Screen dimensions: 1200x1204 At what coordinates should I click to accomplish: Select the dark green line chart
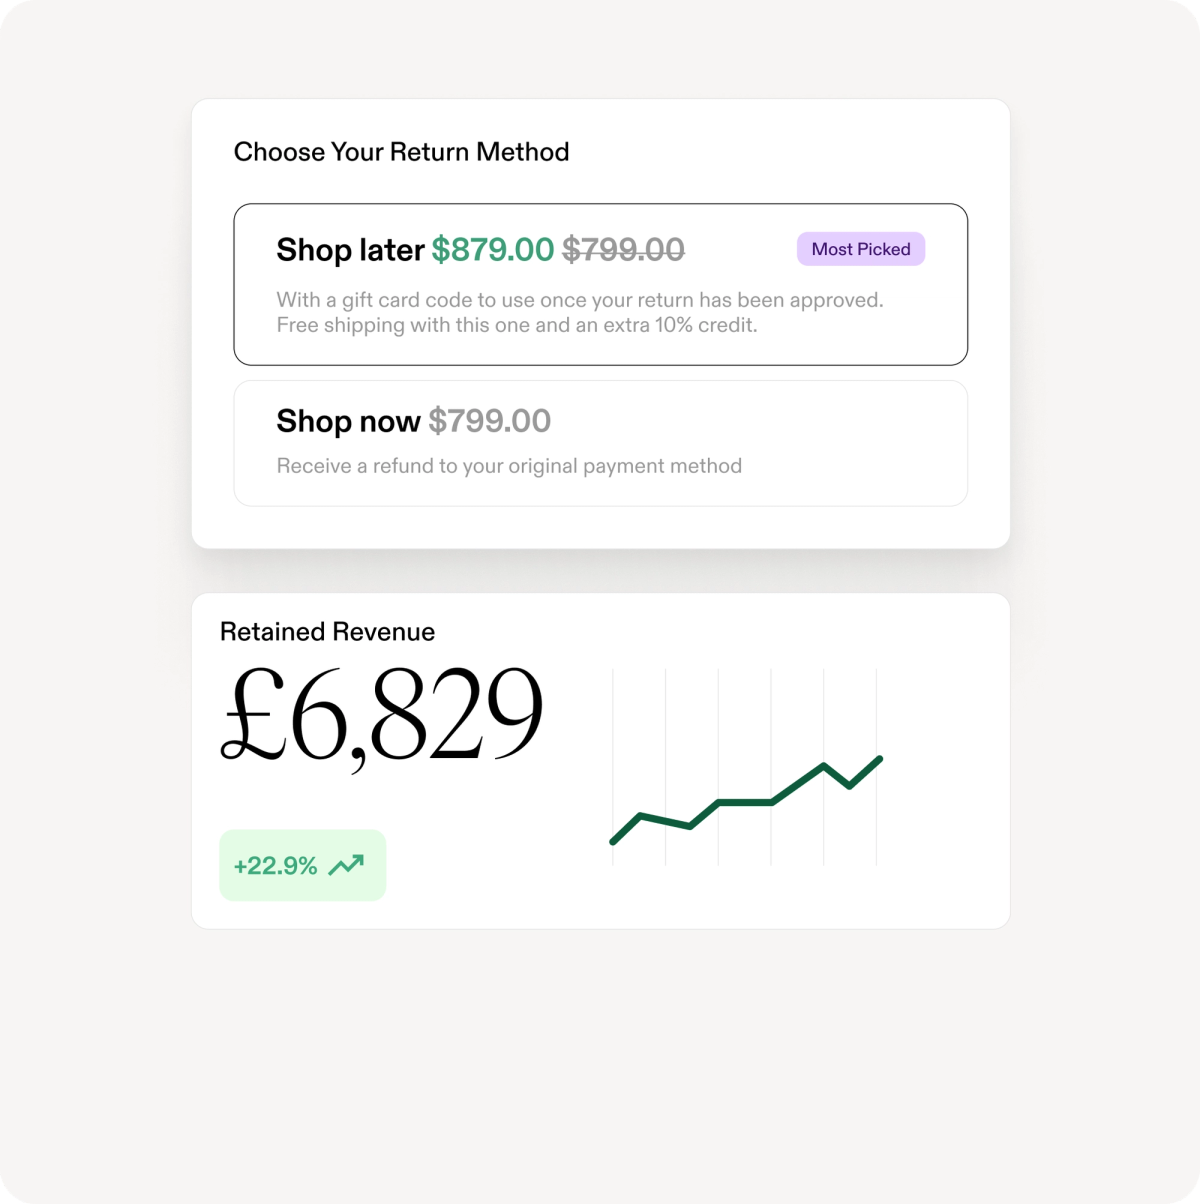click(x=745, y=800)
